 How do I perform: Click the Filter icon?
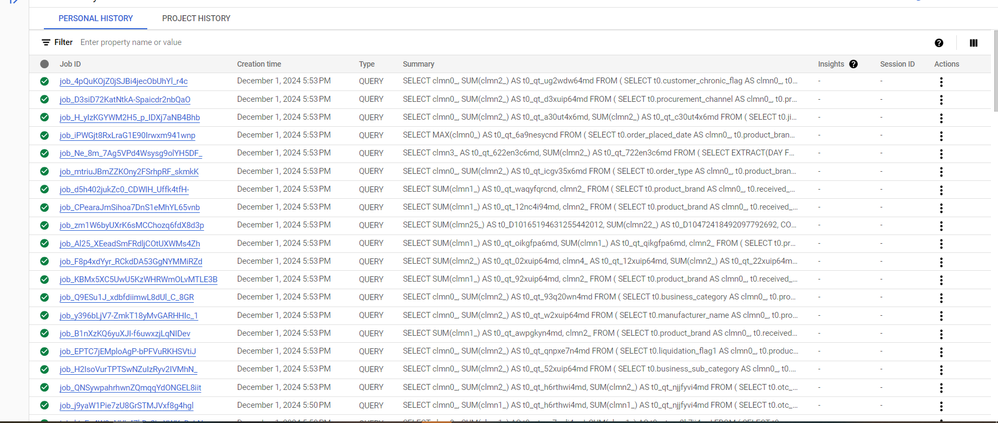point(46,43)
